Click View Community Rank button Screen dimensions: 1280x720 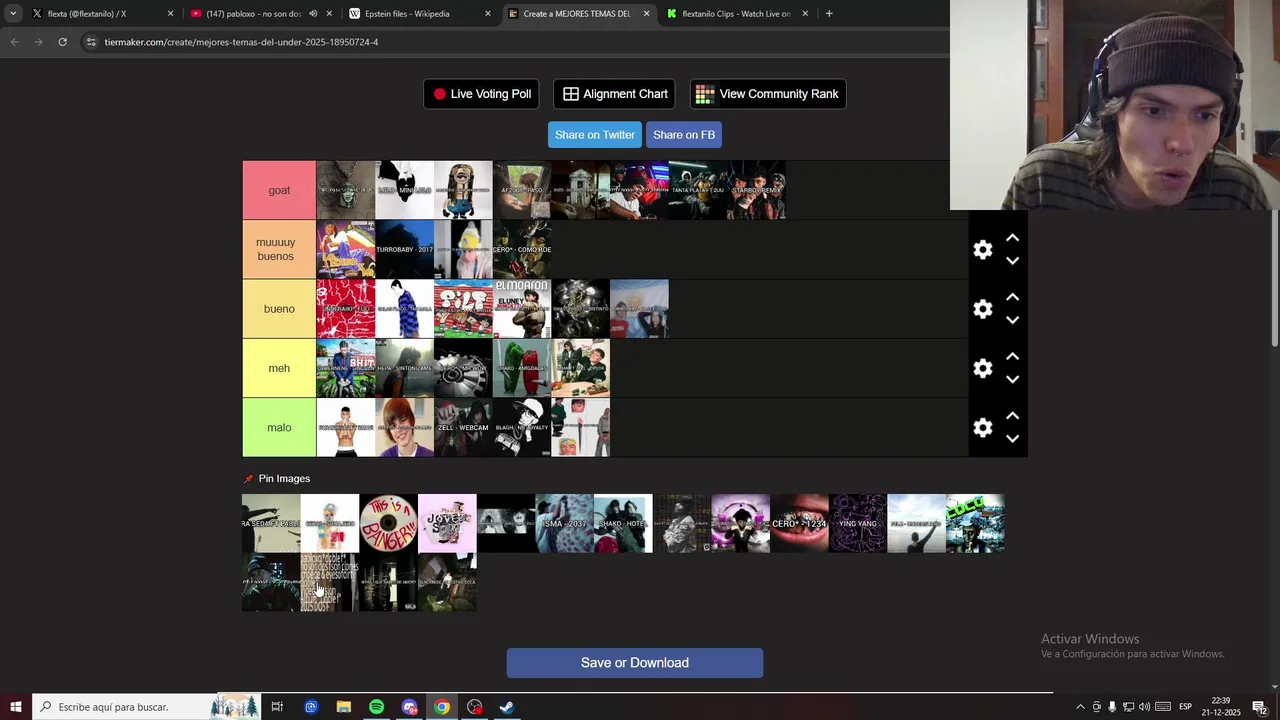[768, 94]
